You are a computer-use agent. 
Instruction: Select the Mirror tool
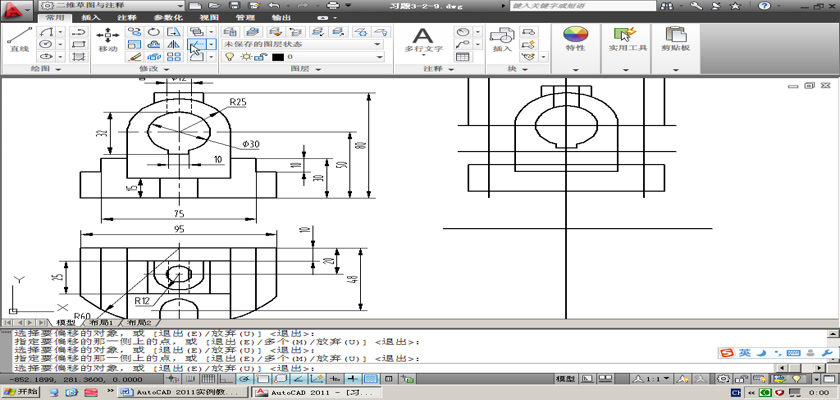click(x=175, y=44)
